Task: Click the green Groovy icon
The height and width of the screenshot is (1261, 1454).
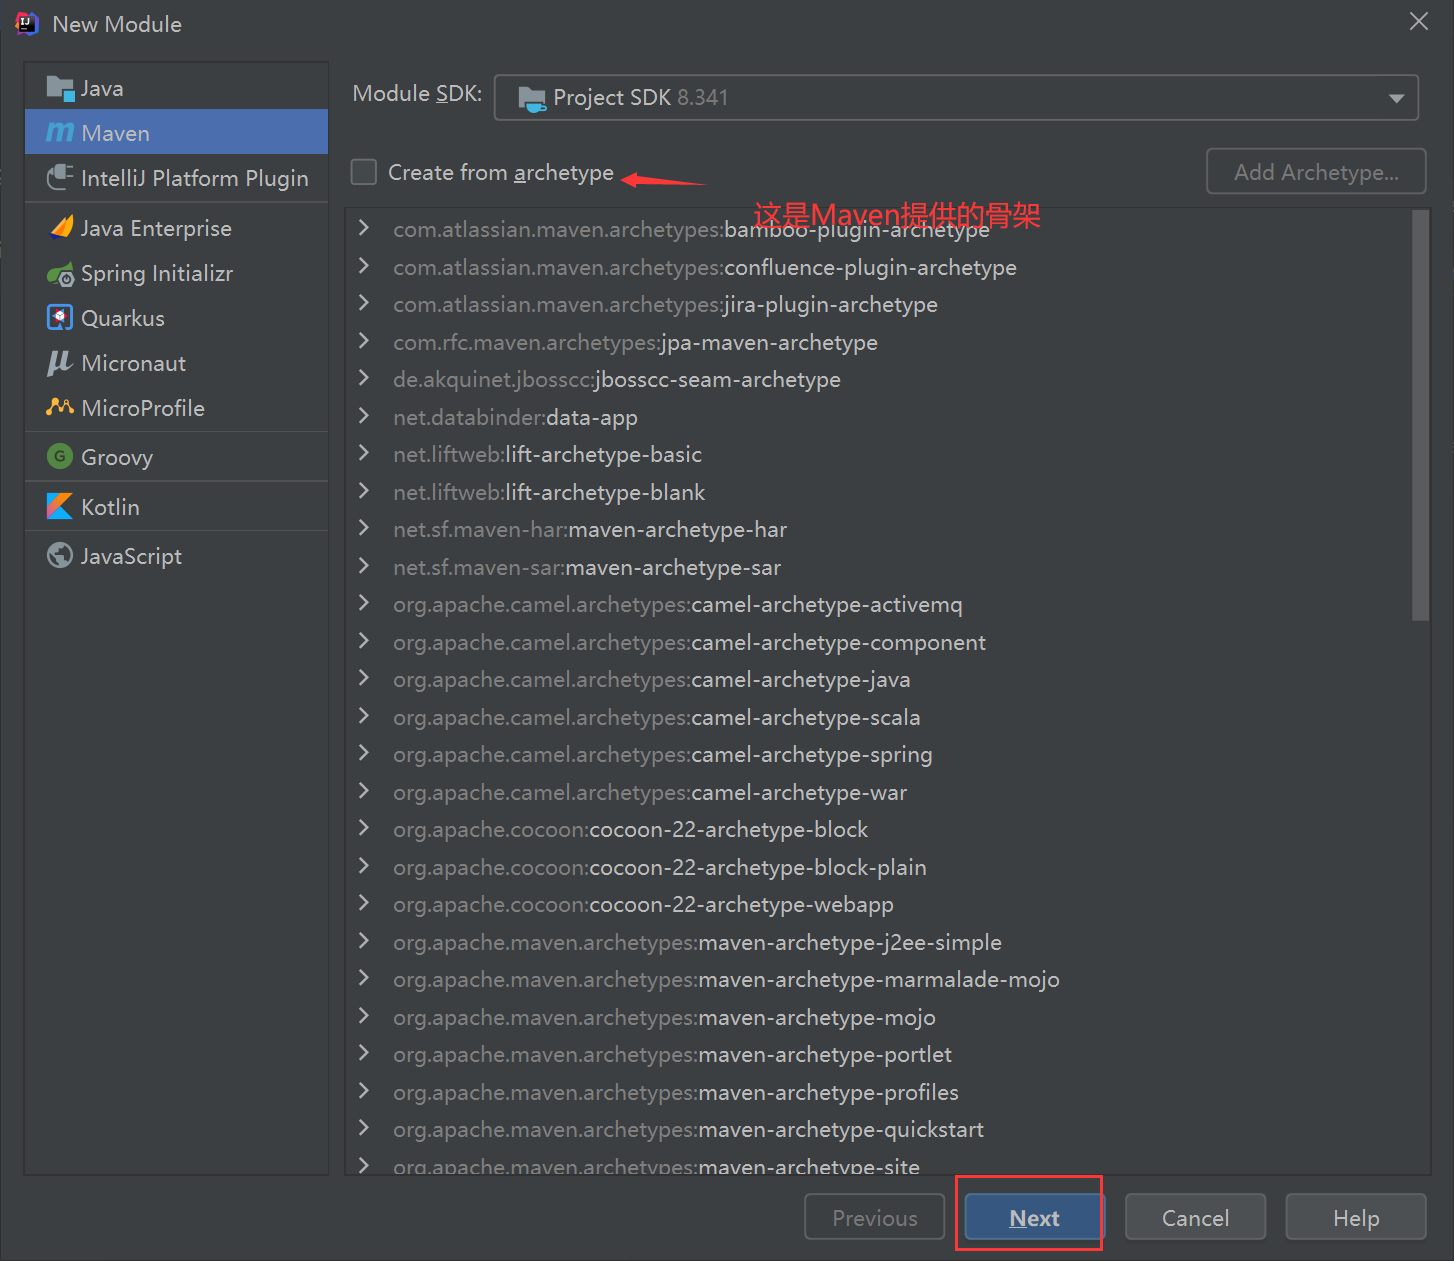Action: (60, 456)
